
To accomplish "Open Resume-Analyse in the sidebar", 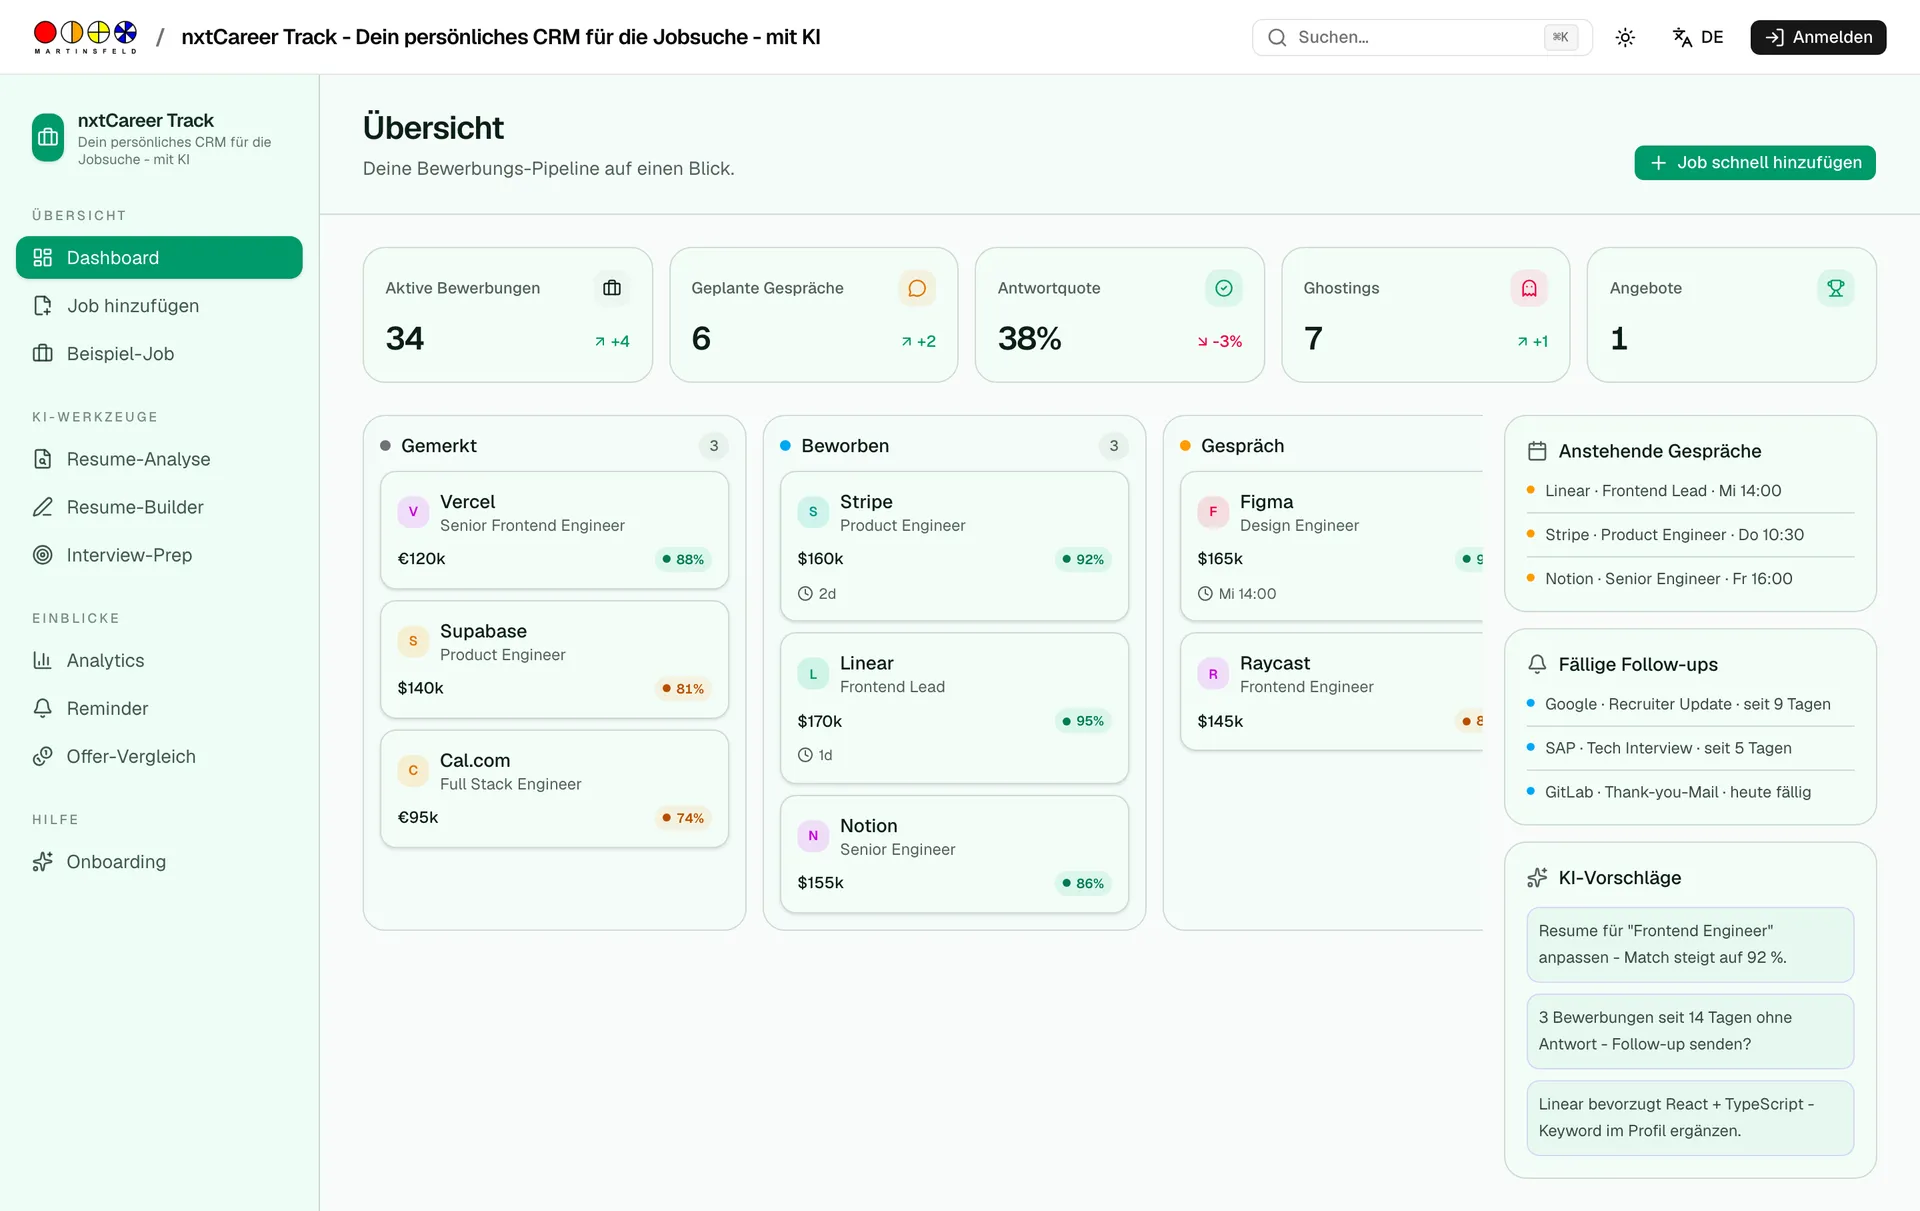I will [159, 459].
